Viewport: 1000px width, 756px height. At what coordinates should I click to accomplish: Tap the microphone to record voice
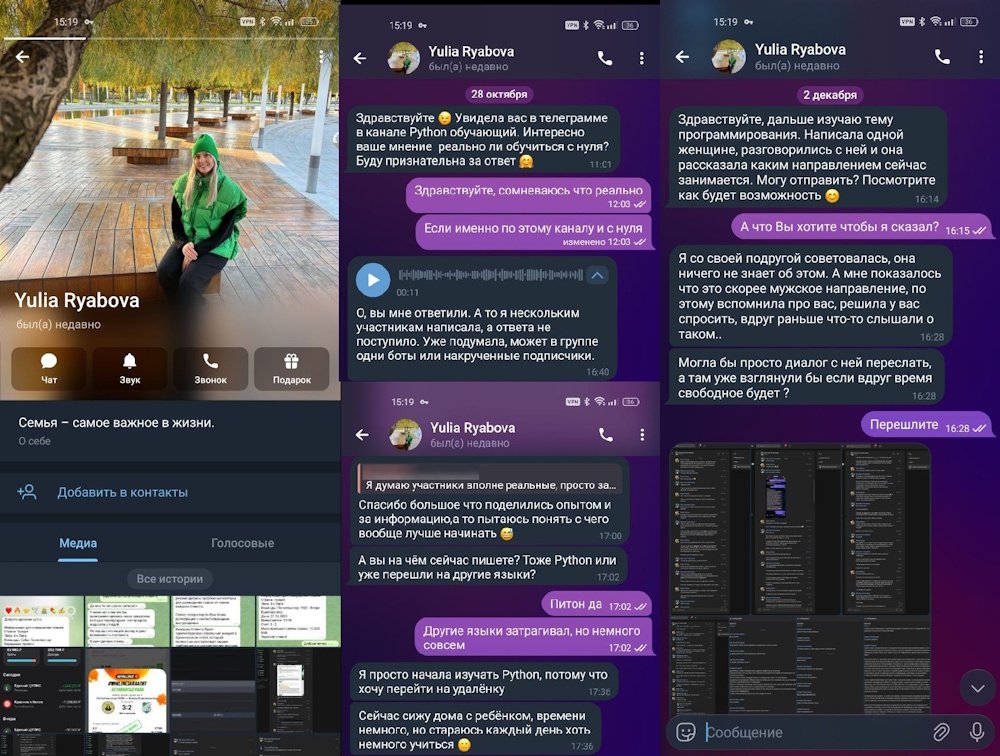click(977, 732)
